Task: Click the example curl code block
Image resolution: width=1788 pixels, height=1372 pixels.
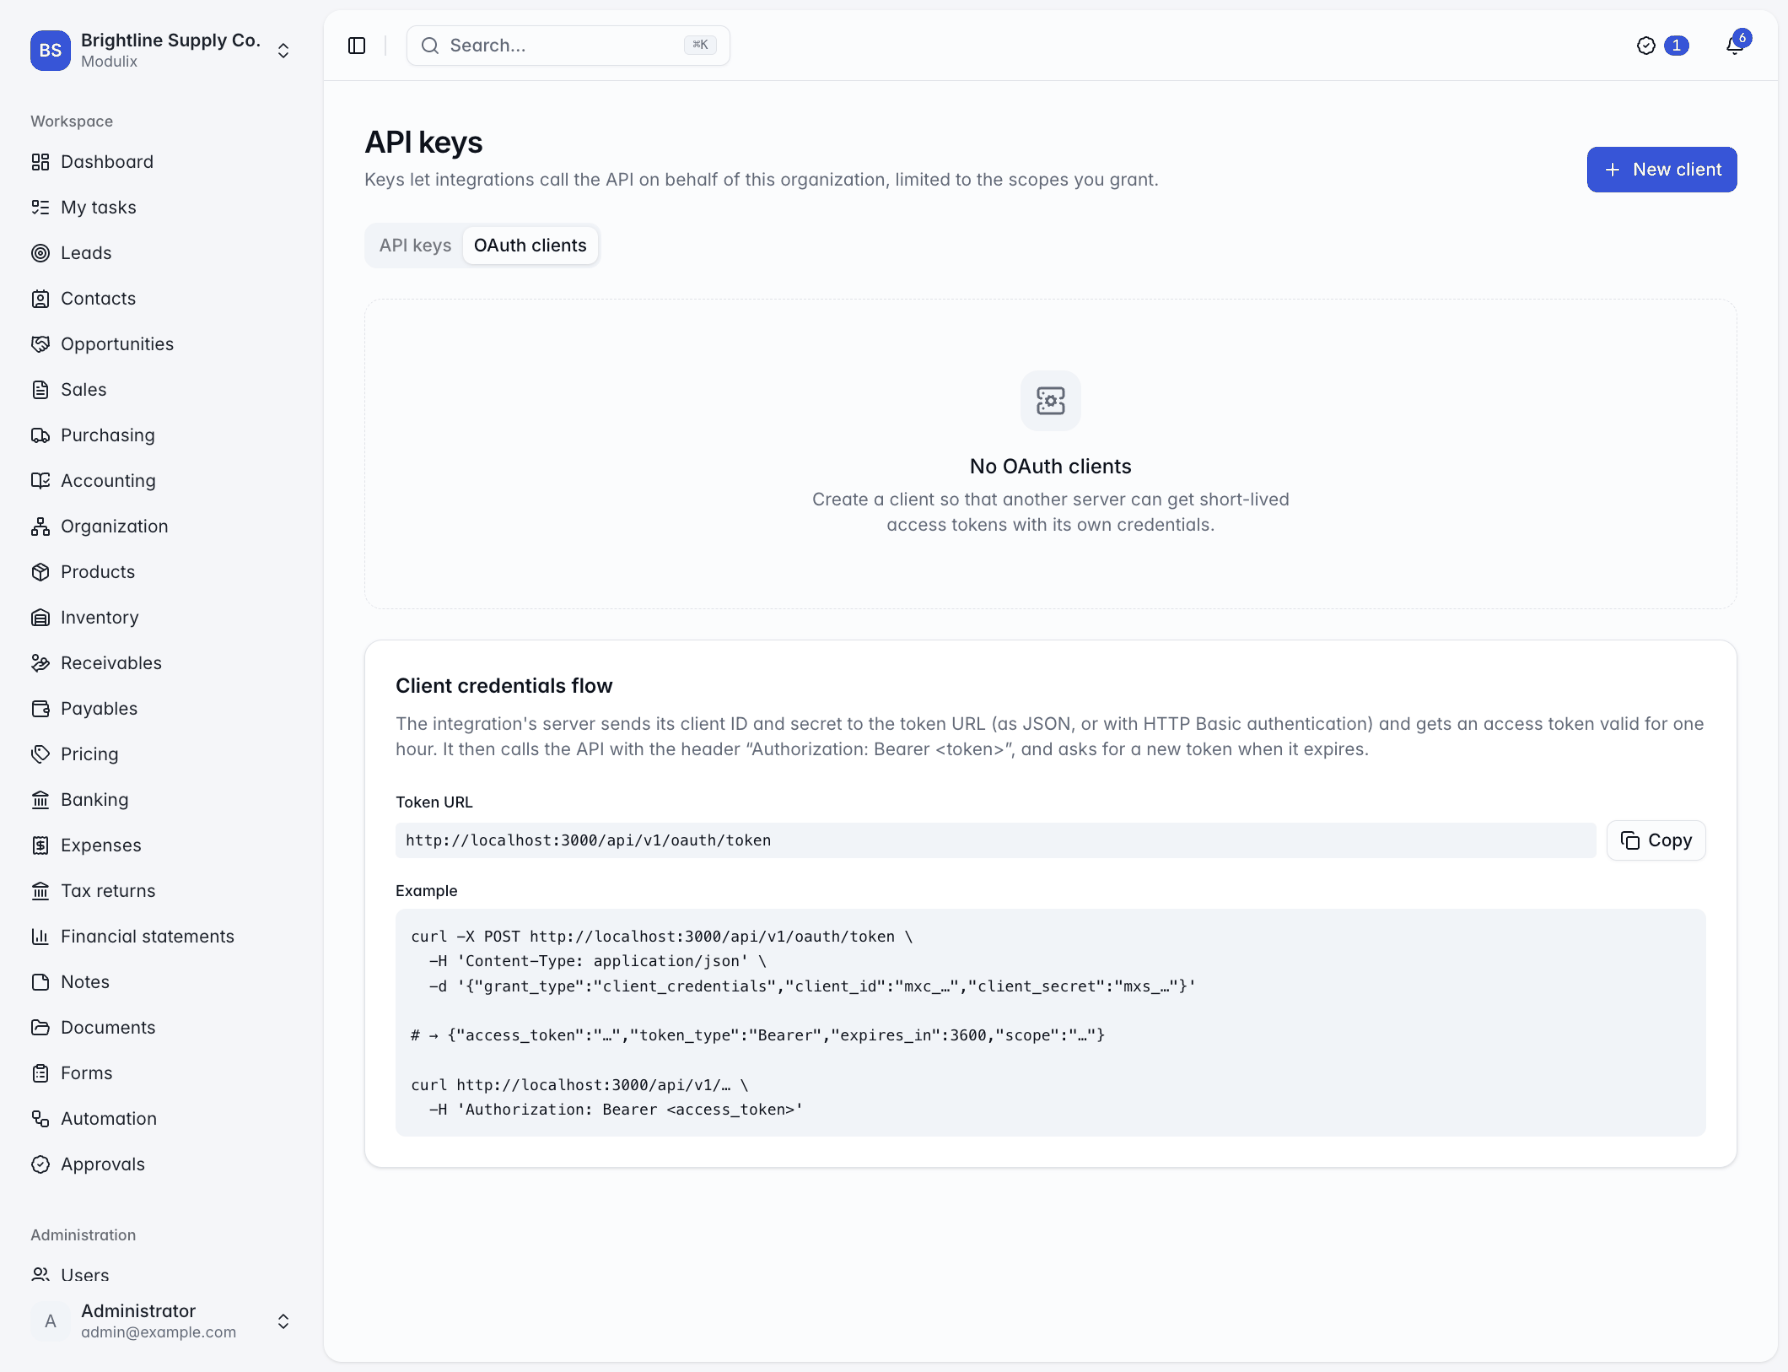Action: pos(1050,1022)
